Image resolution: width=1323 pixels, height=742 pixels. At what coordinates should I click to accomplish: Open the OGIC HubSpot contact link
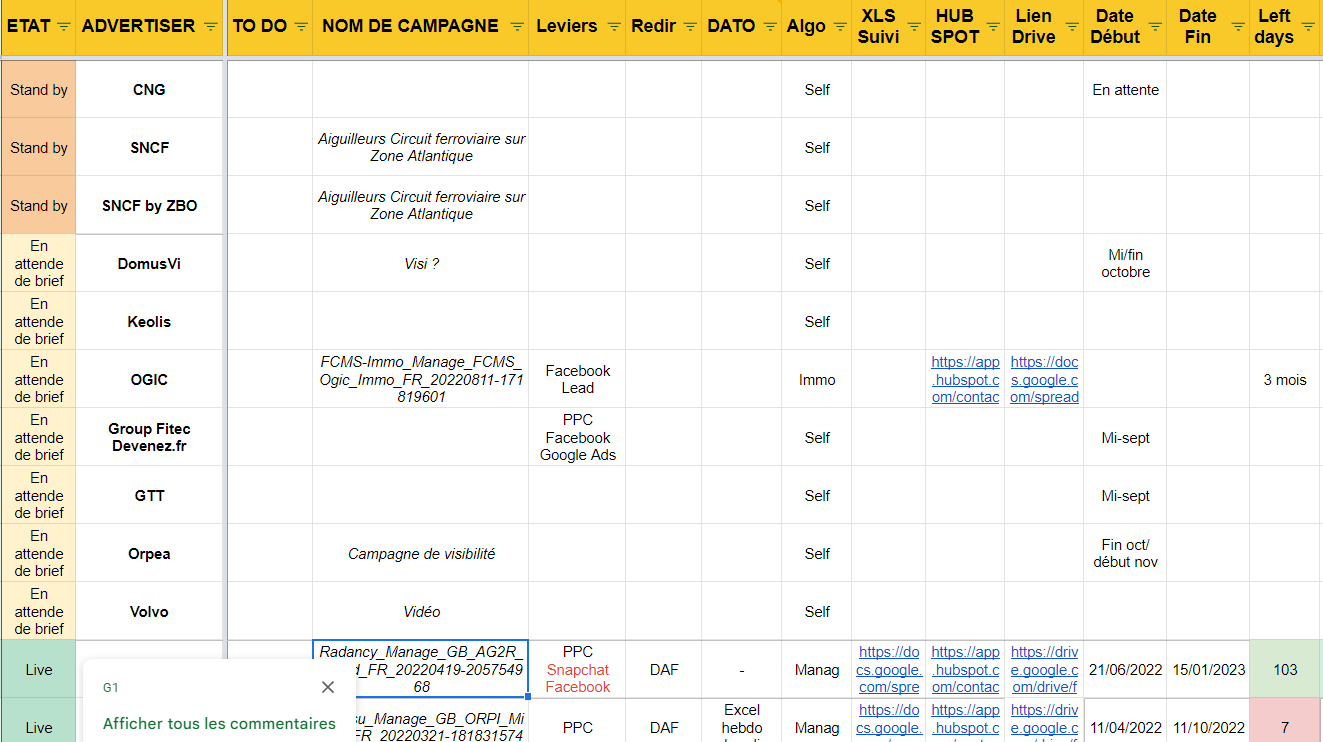(965, 380)
